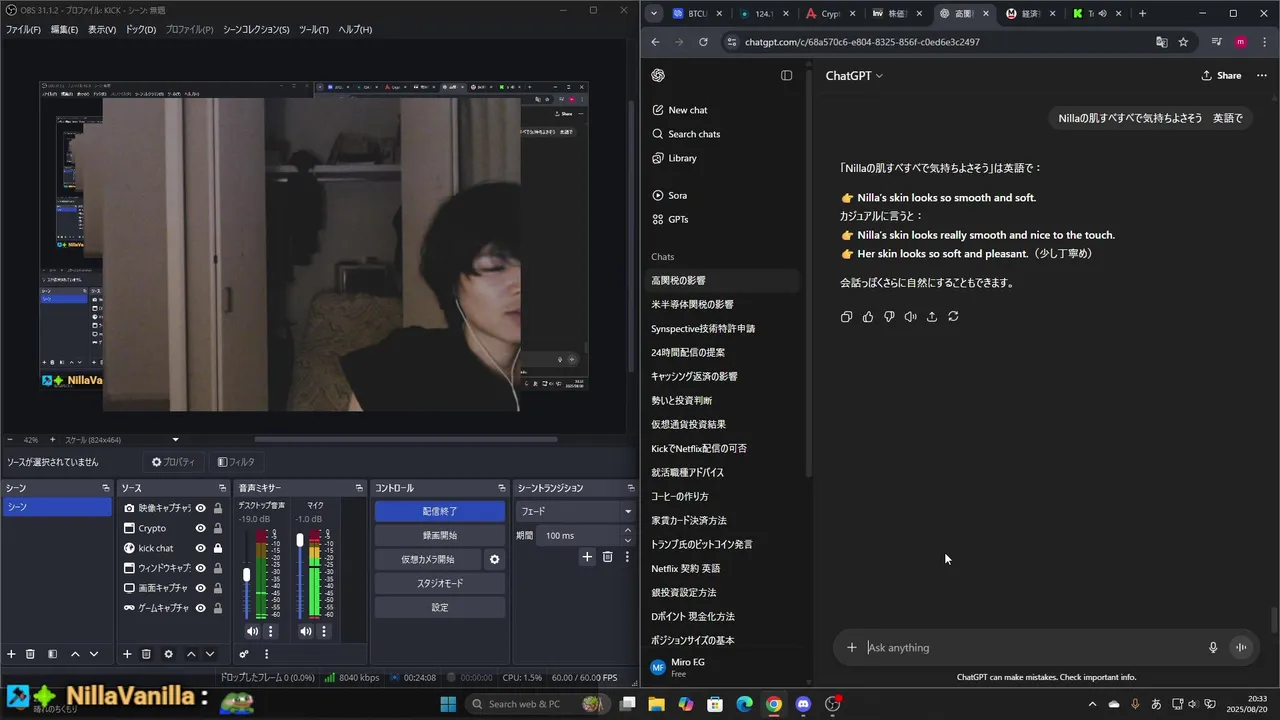Open the フェード transition dropdown
The image size is (1280, 720).
pyautogui.click(x=575, y=511)
